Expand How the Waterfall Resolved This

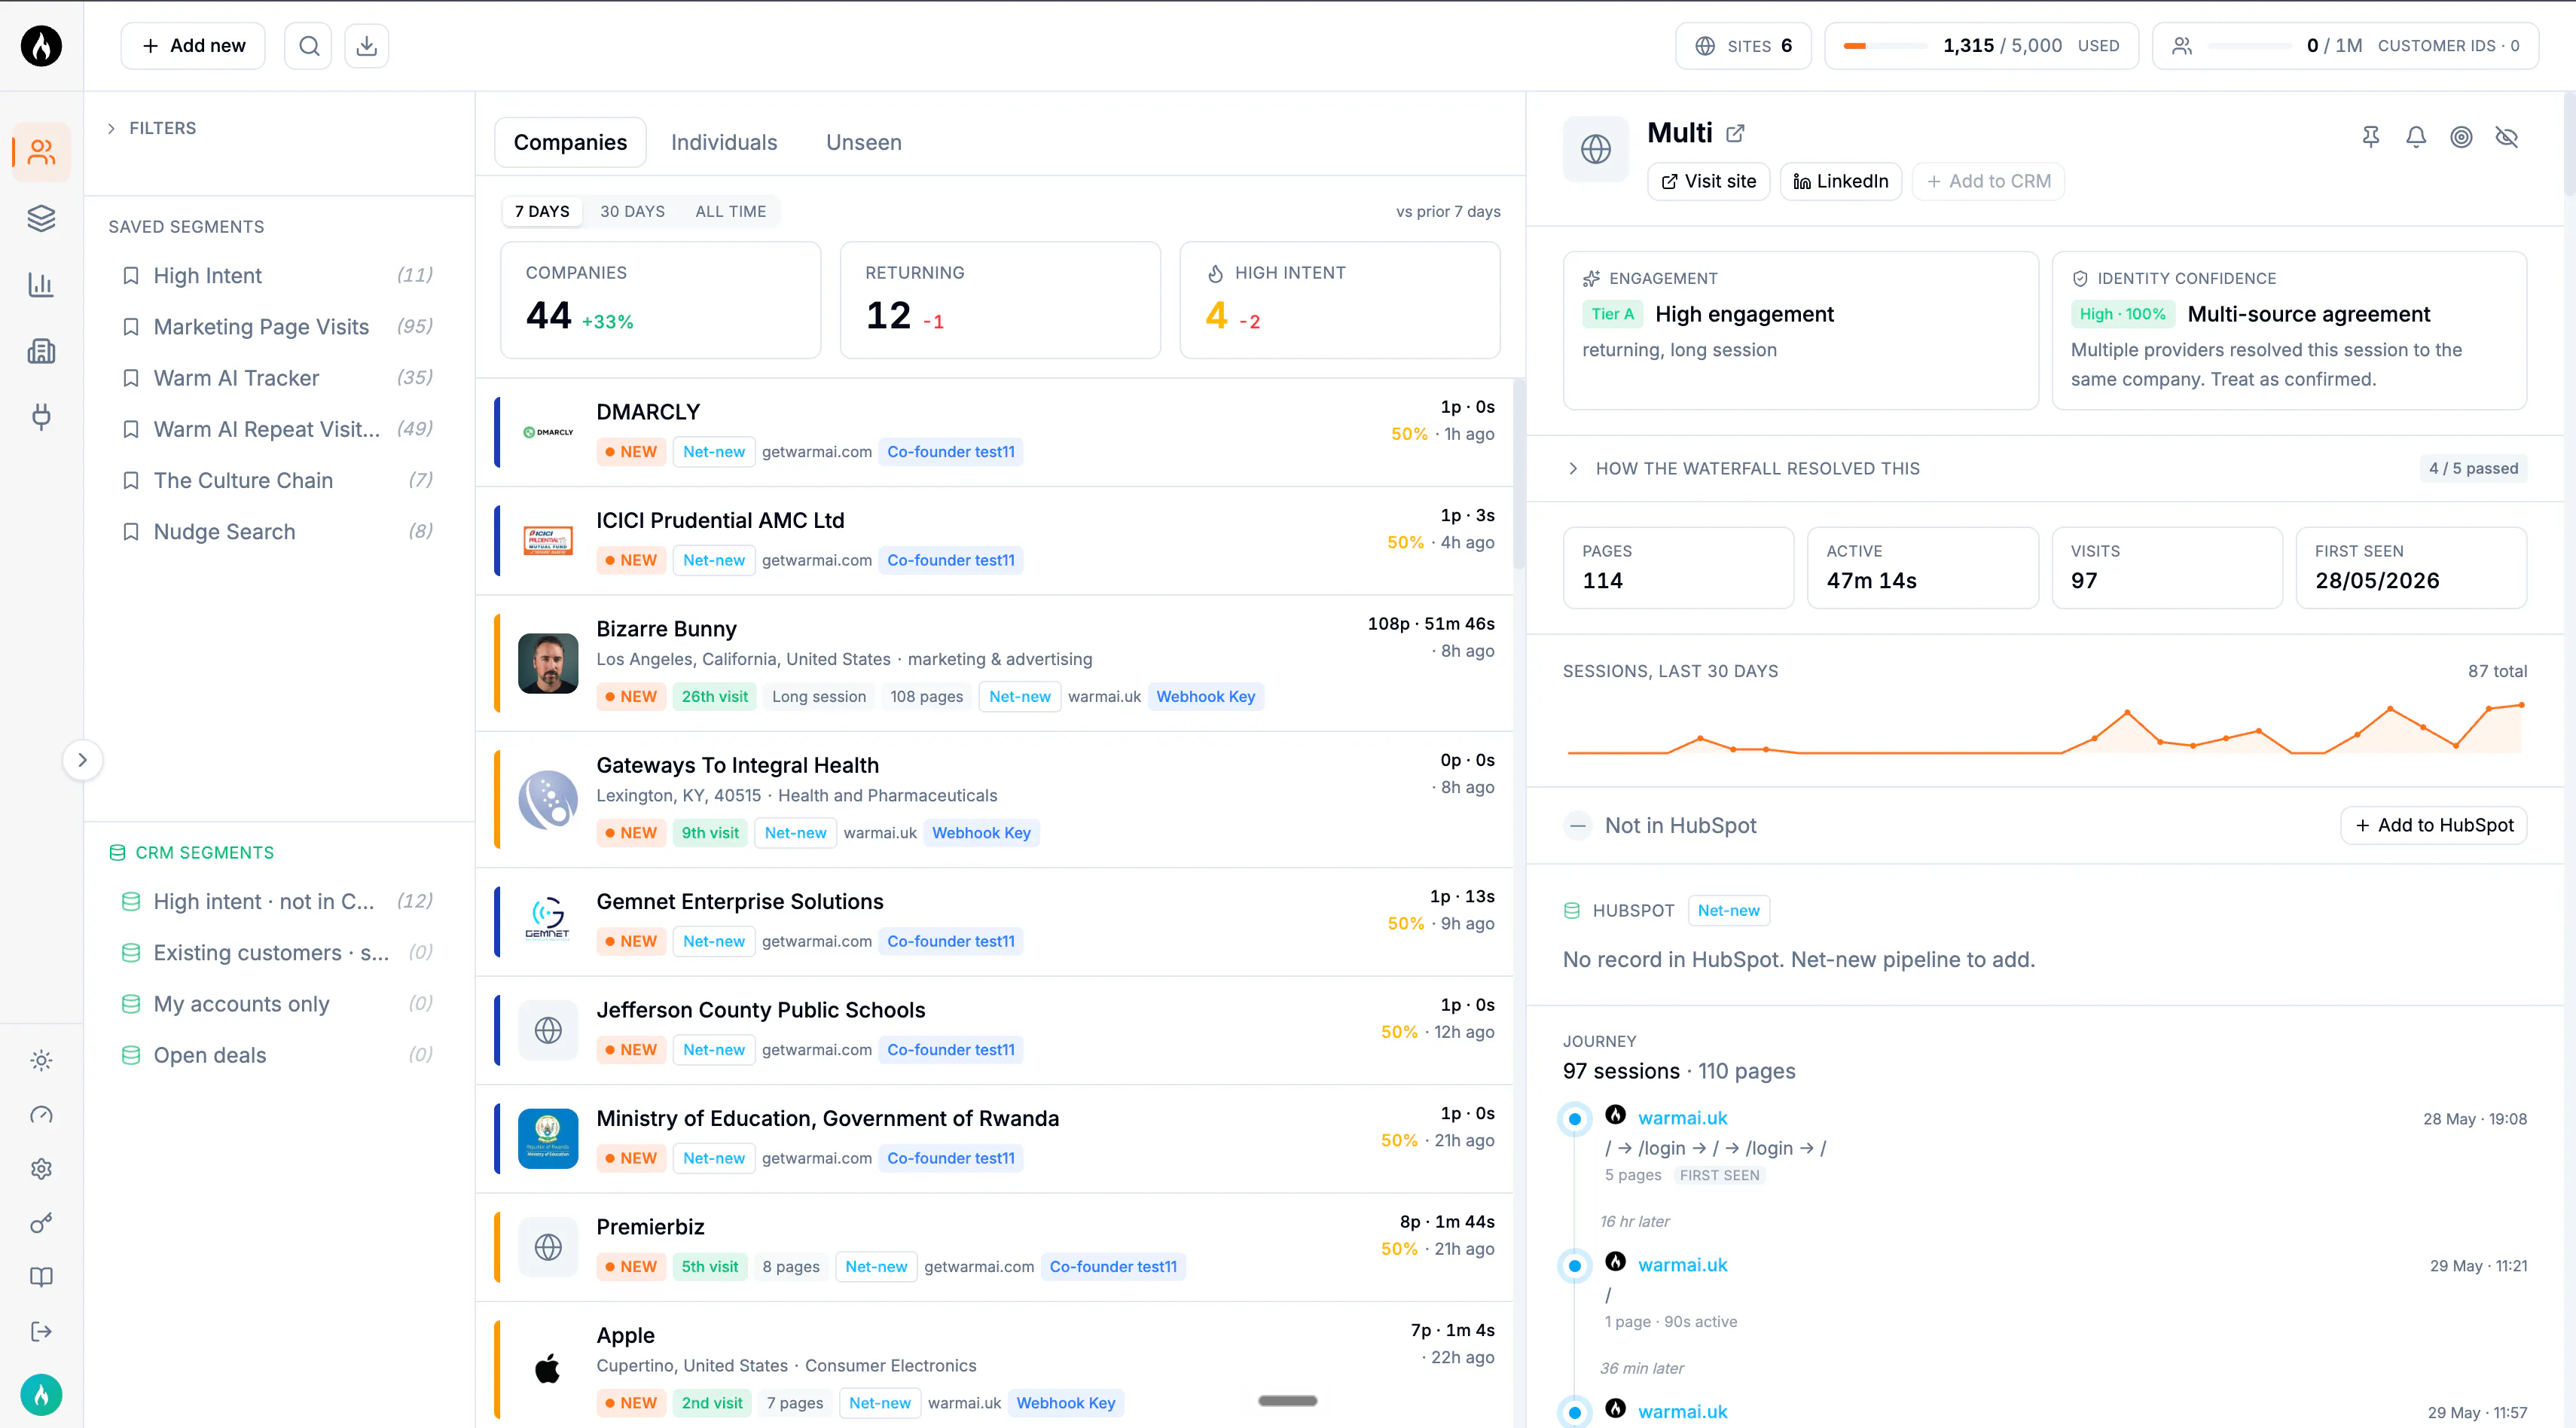(1756, 469)
